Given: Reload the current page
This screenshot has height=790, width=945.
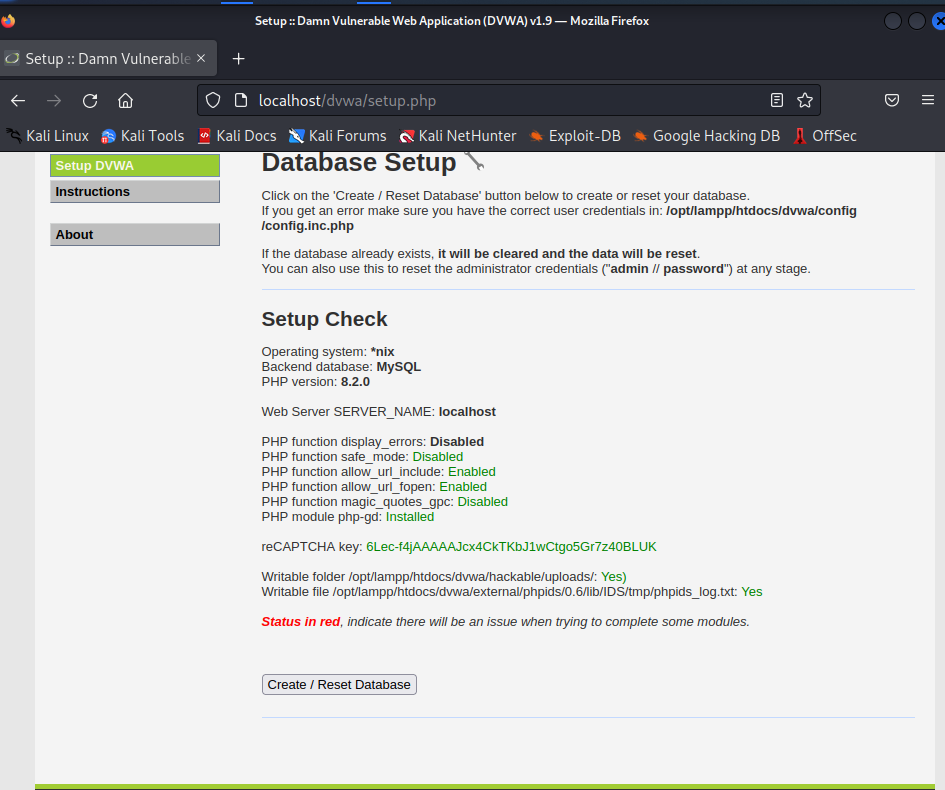Looking at the screenshot, I should [x=90, y=101].
